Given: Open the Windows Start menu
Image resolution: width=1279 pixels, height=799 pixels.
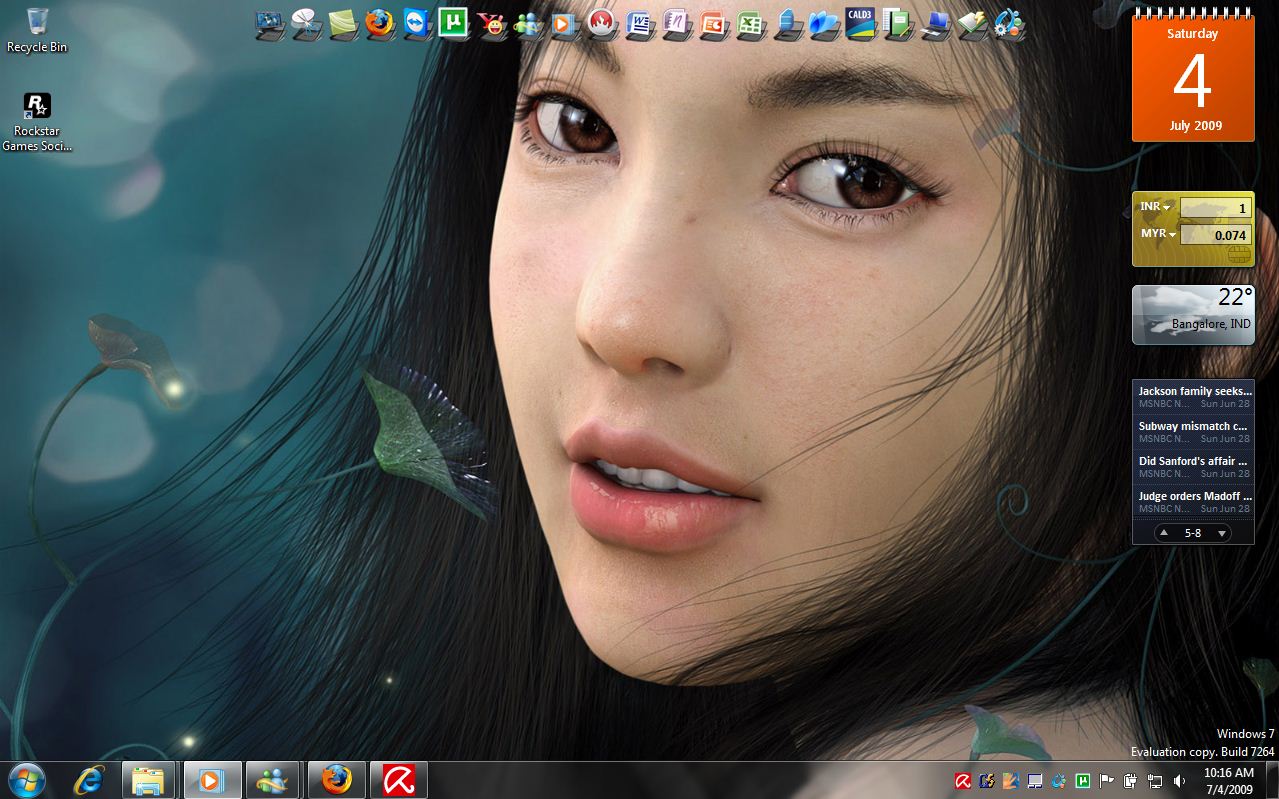Looking at the screenshot, I should [x=26, y=780].
